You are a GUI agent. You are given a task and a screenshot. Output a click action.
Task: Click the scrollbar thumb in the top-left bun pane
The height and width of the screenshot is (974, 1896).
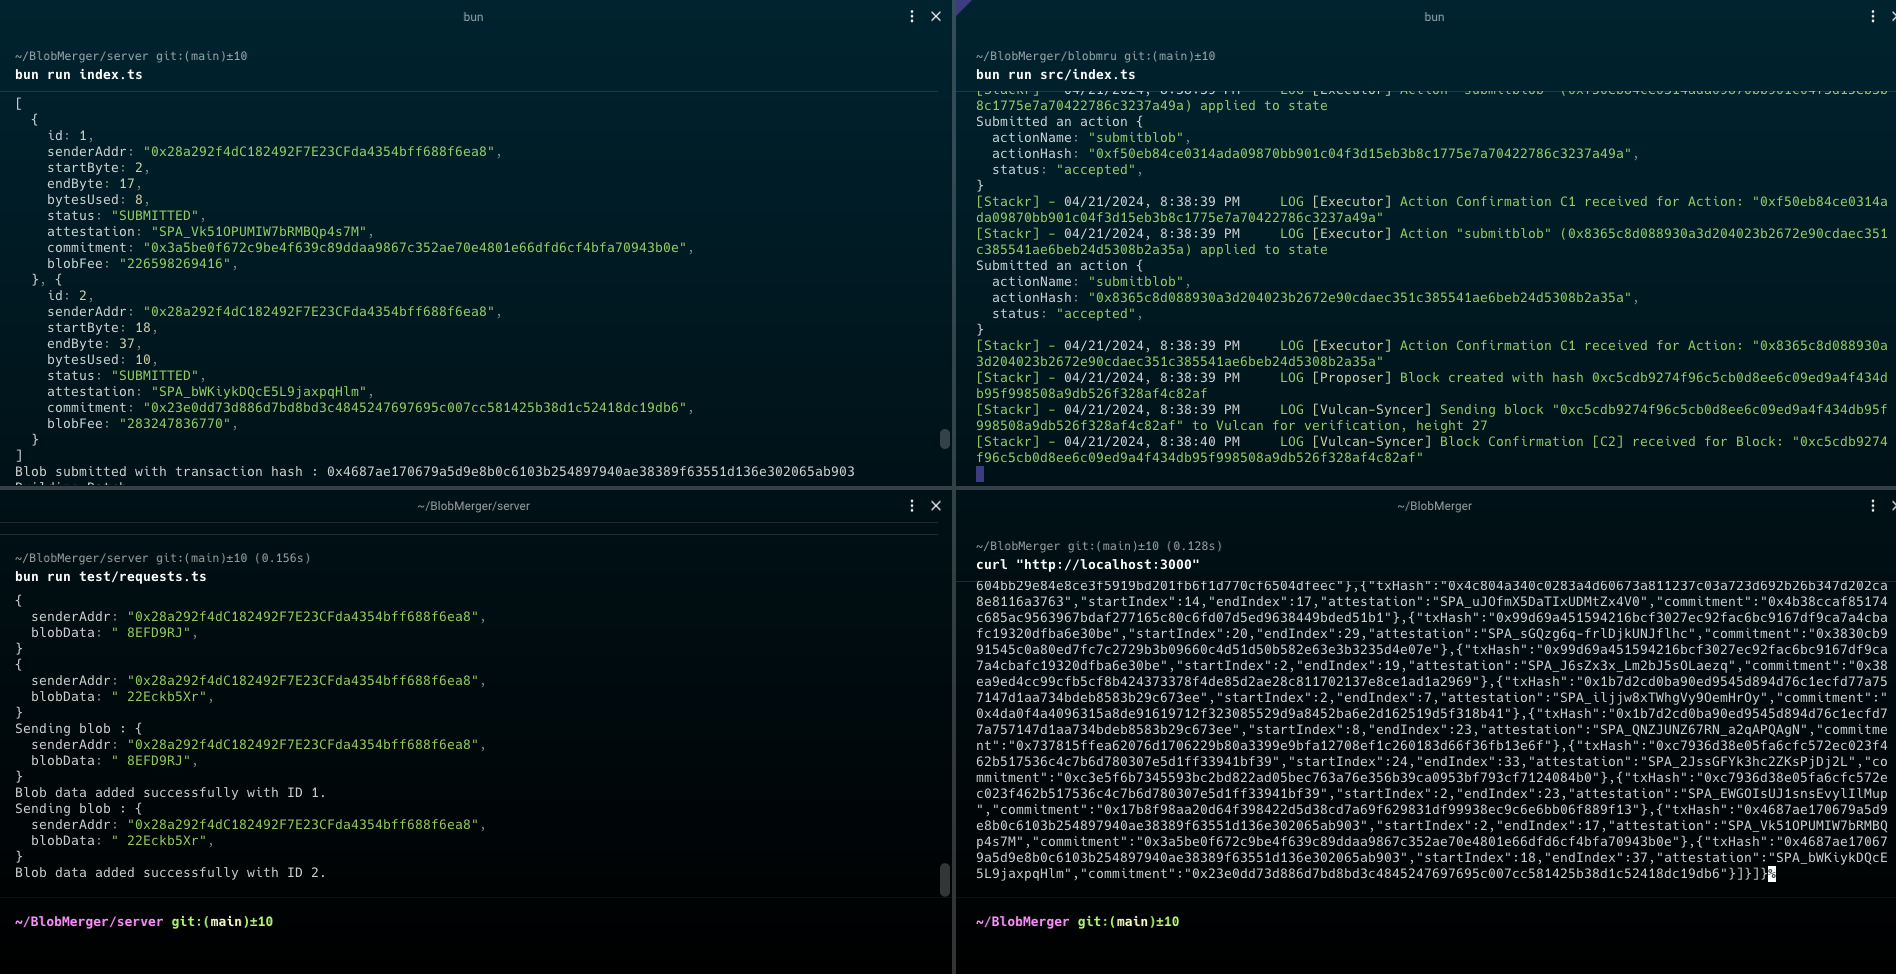click(x=945, y=439)
